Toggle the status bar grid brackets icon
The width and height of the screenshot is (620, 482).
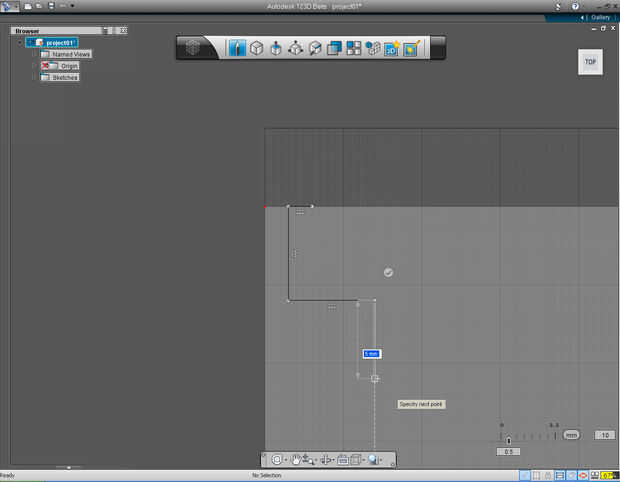tap(536, 475)
